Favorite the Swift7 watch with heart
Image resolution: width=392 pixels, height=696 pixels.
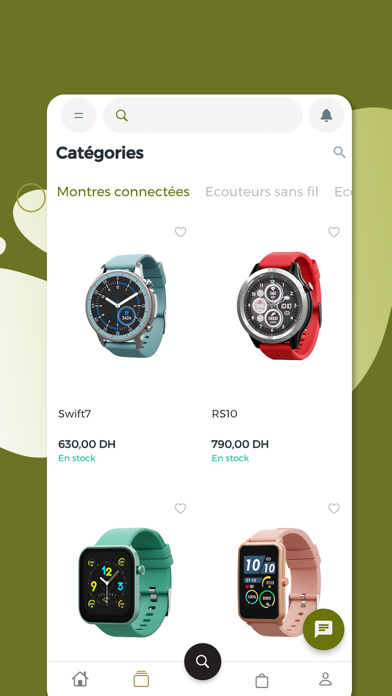pos(180,232)
